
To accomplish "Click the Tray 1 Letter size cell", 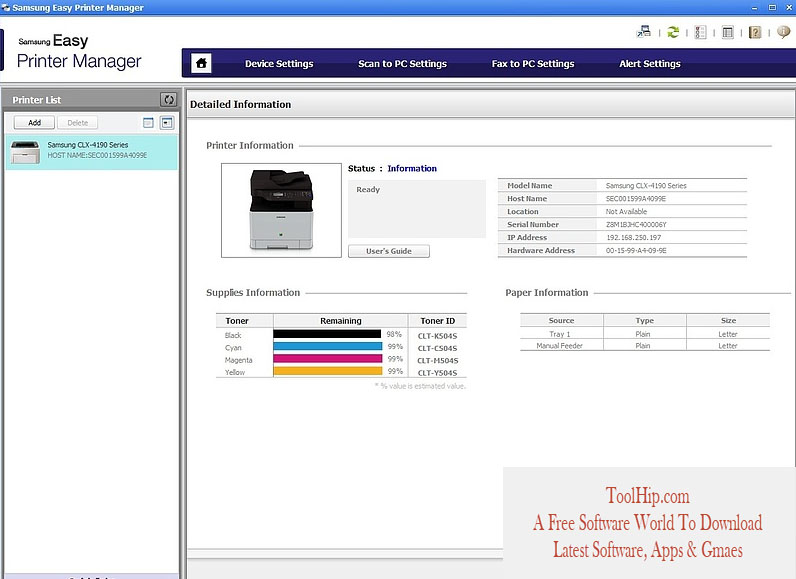I will [727, 334].
